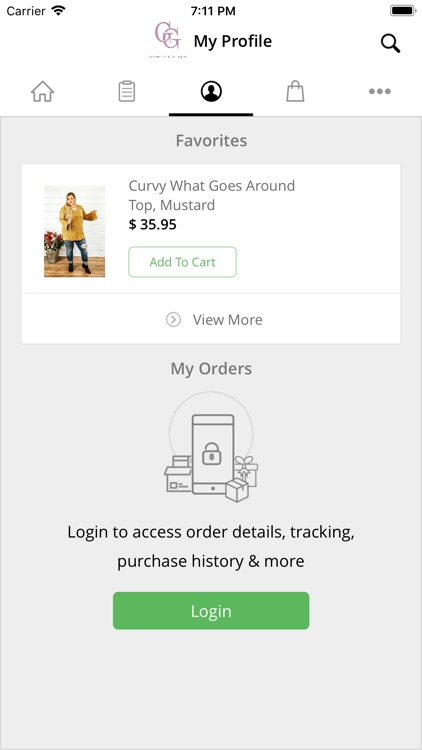
Task: Tap the locked phone orders illustration
Action: click(211, 447)
